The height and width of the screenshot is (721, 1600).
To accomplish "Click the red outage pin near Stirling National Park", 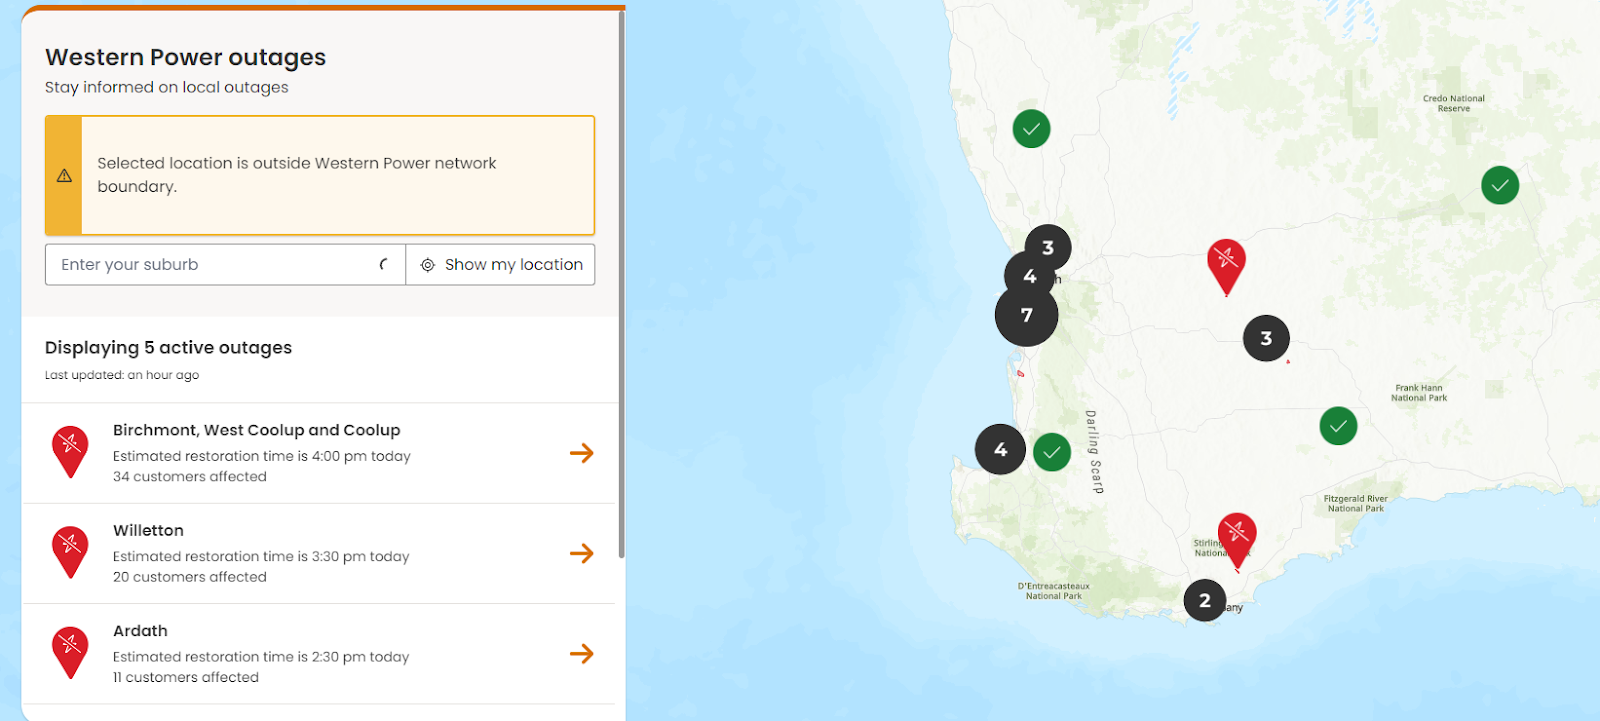I will [x=1237, y=540].
